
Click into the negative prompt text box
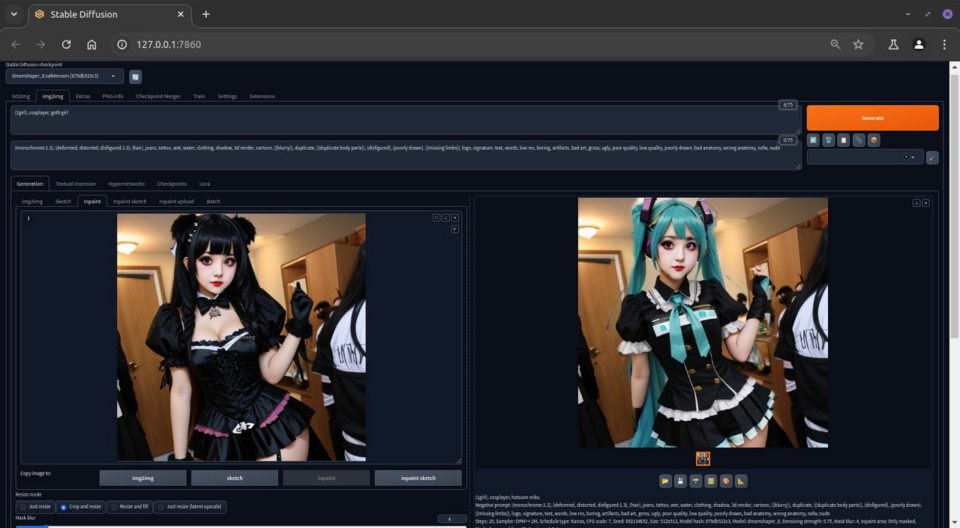pyautogui.click(x=406, y=155)
